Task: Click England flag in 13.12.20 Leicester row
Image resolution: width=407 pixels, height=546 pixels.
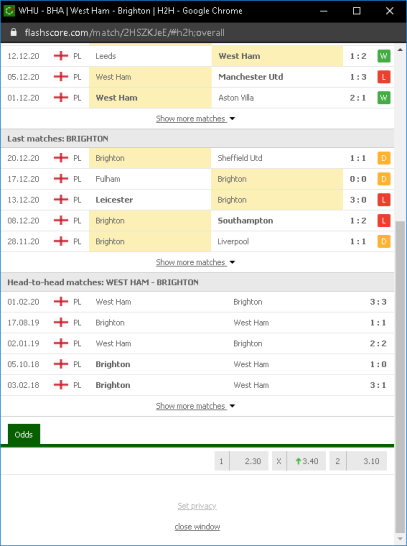Action: point(61,200)
